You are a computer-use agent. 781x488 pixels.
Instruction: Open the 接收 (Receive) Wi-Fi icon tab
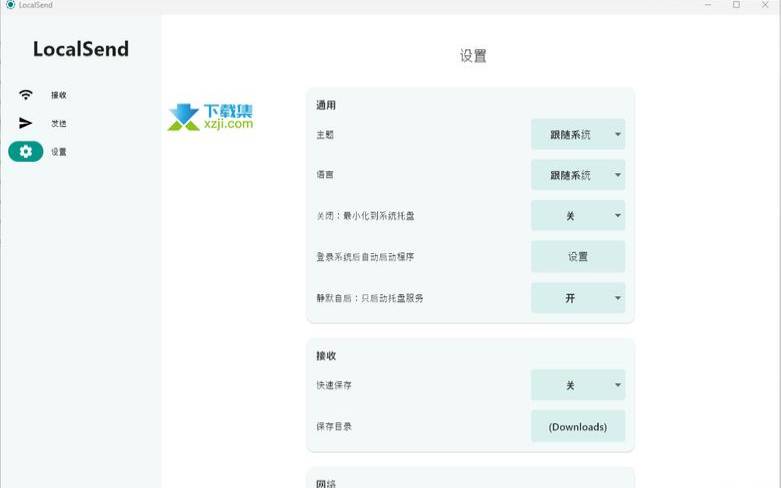[25, 95]
